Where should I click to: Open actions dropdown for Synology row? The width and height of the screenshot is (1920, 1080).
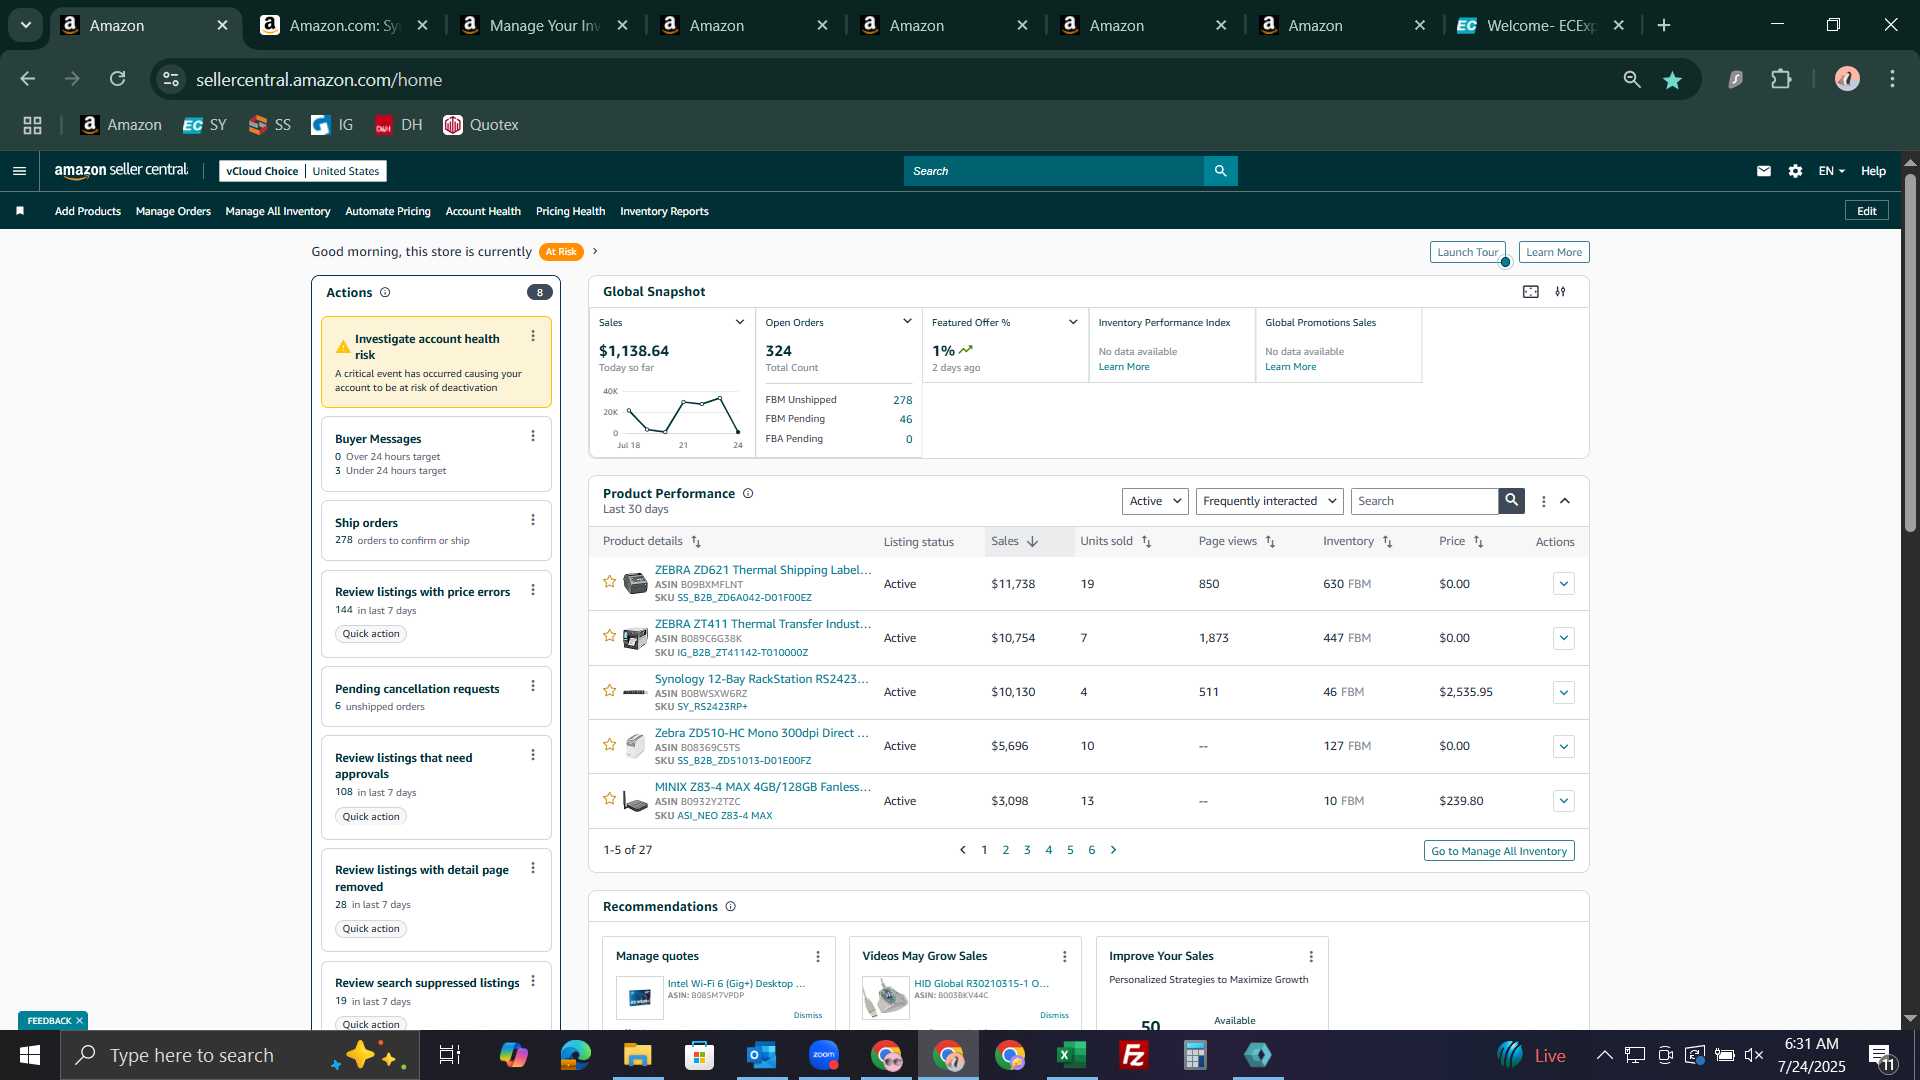[x=1564, y=692]
